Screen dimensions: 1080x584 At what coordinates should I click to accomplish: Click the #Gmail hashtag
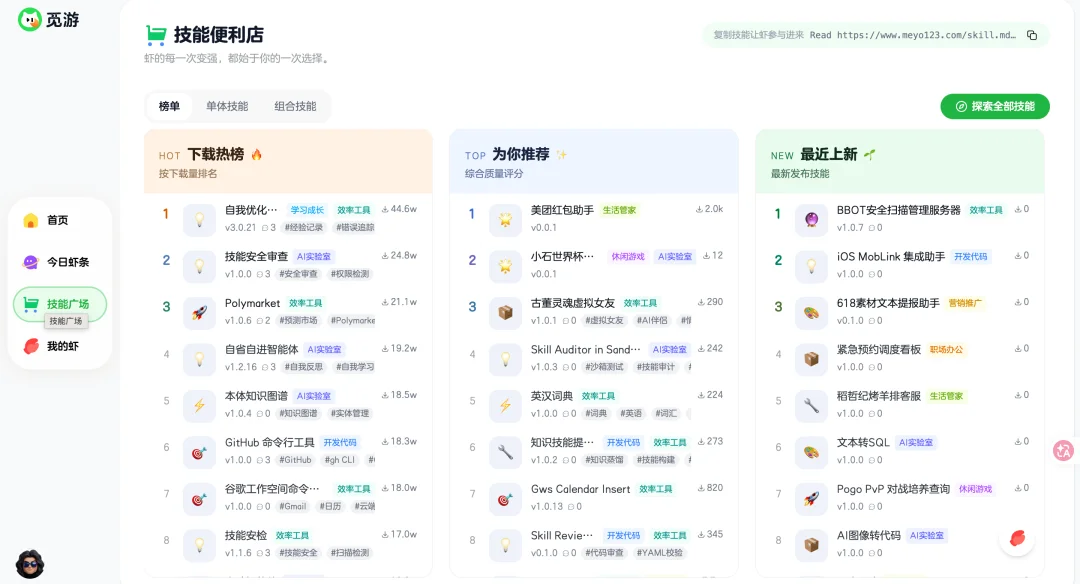coord(293,506)
